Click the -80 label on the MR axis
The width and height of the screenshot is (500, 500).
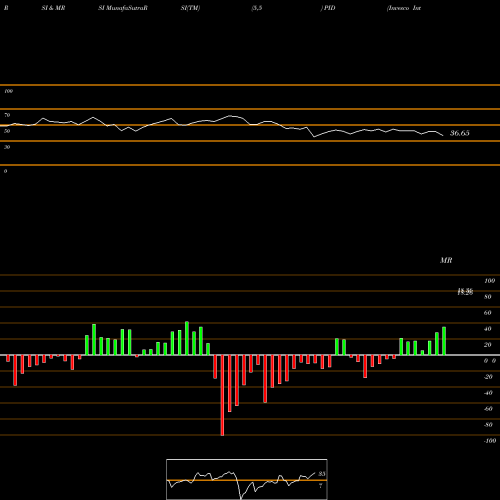pos(488,425)
